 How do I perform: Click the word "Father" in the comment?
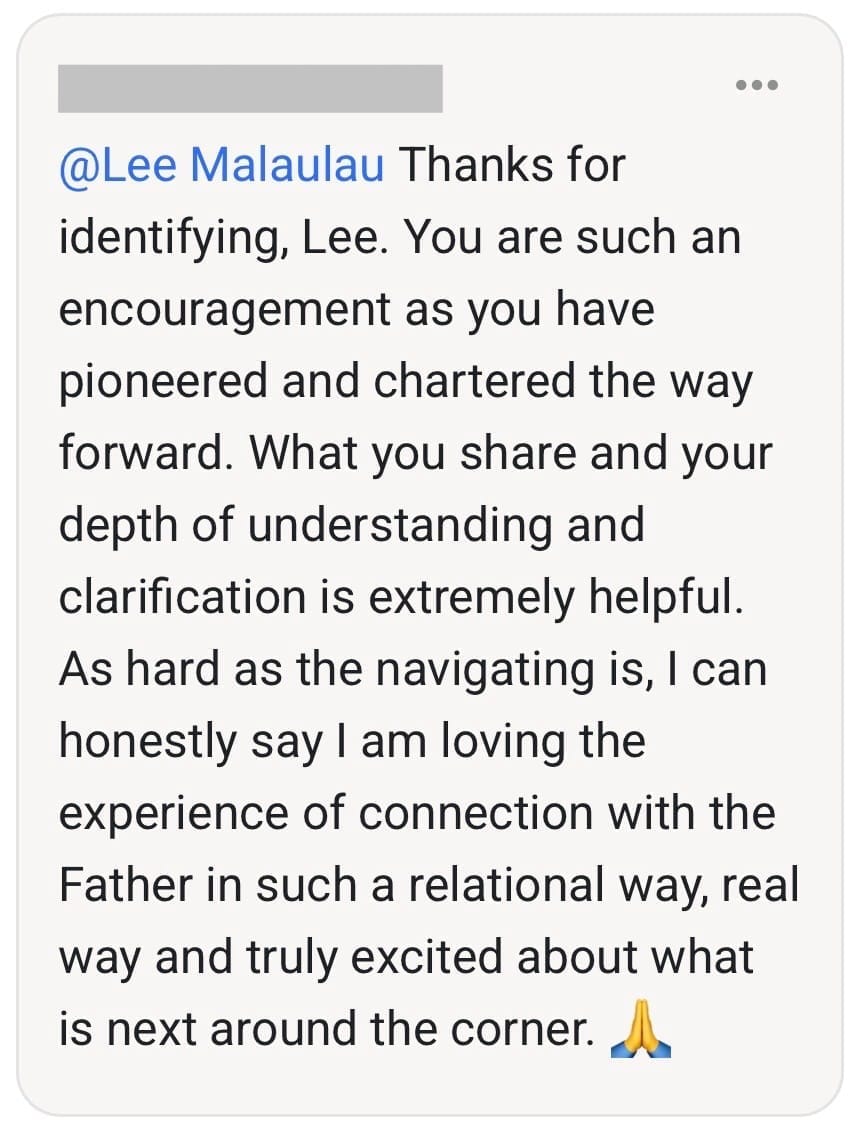coord(124,885)
